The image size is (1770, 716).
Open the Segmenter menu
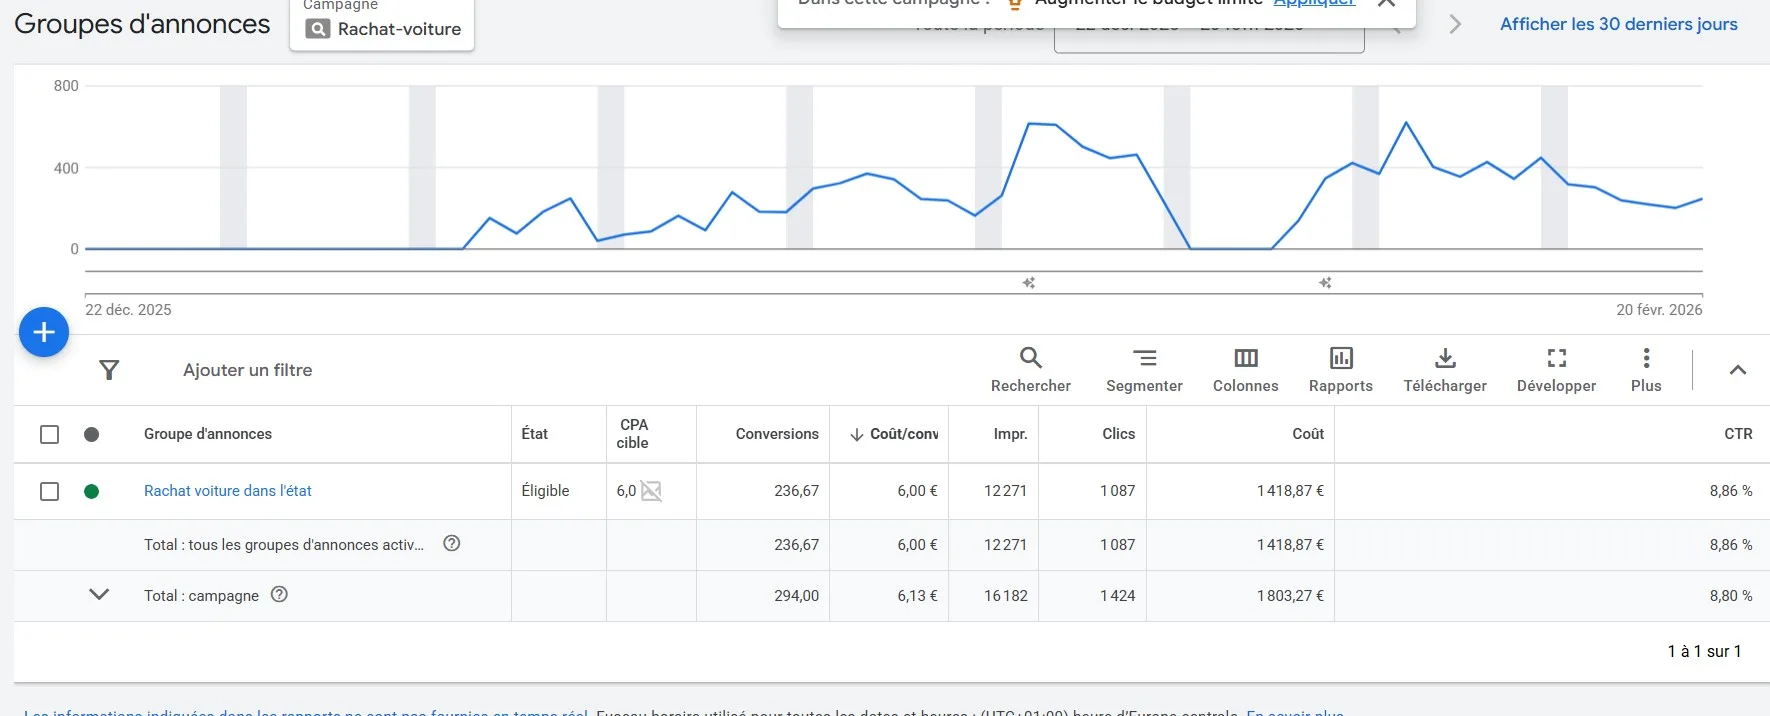(x=1144, y=370)
